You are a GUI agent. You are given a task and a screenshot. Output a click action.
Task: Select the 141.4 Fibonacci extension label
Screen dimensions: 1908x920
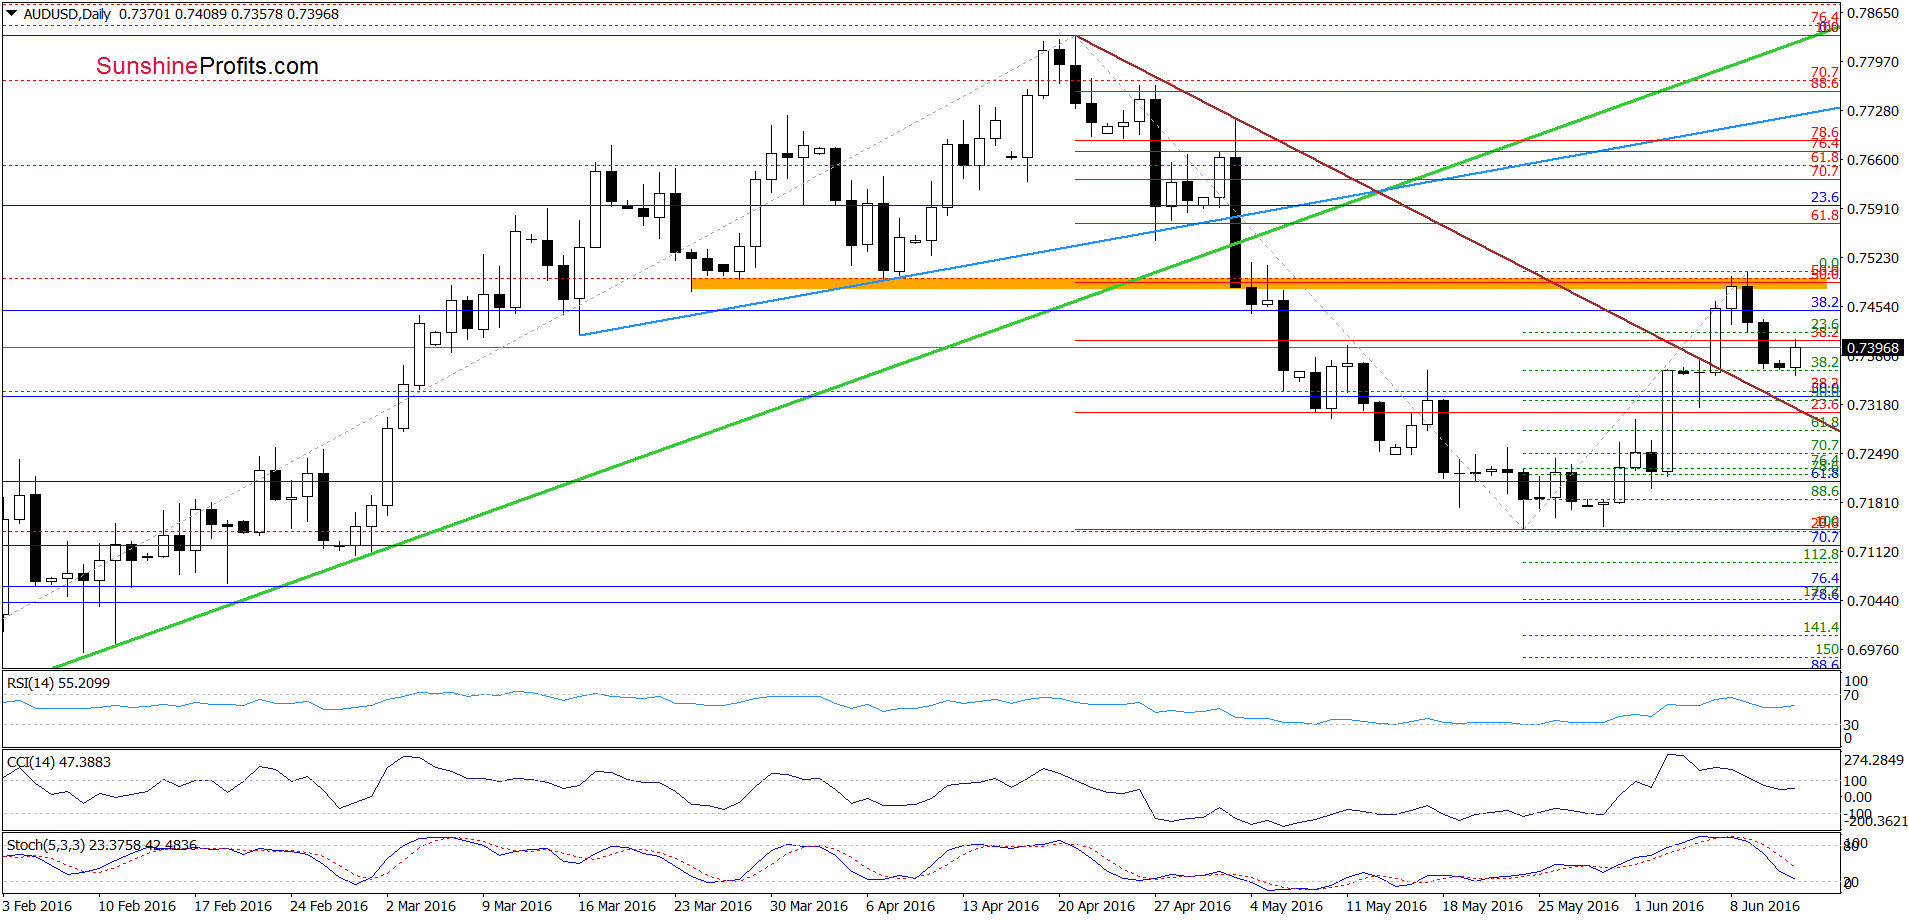(x=1821, y=627)
